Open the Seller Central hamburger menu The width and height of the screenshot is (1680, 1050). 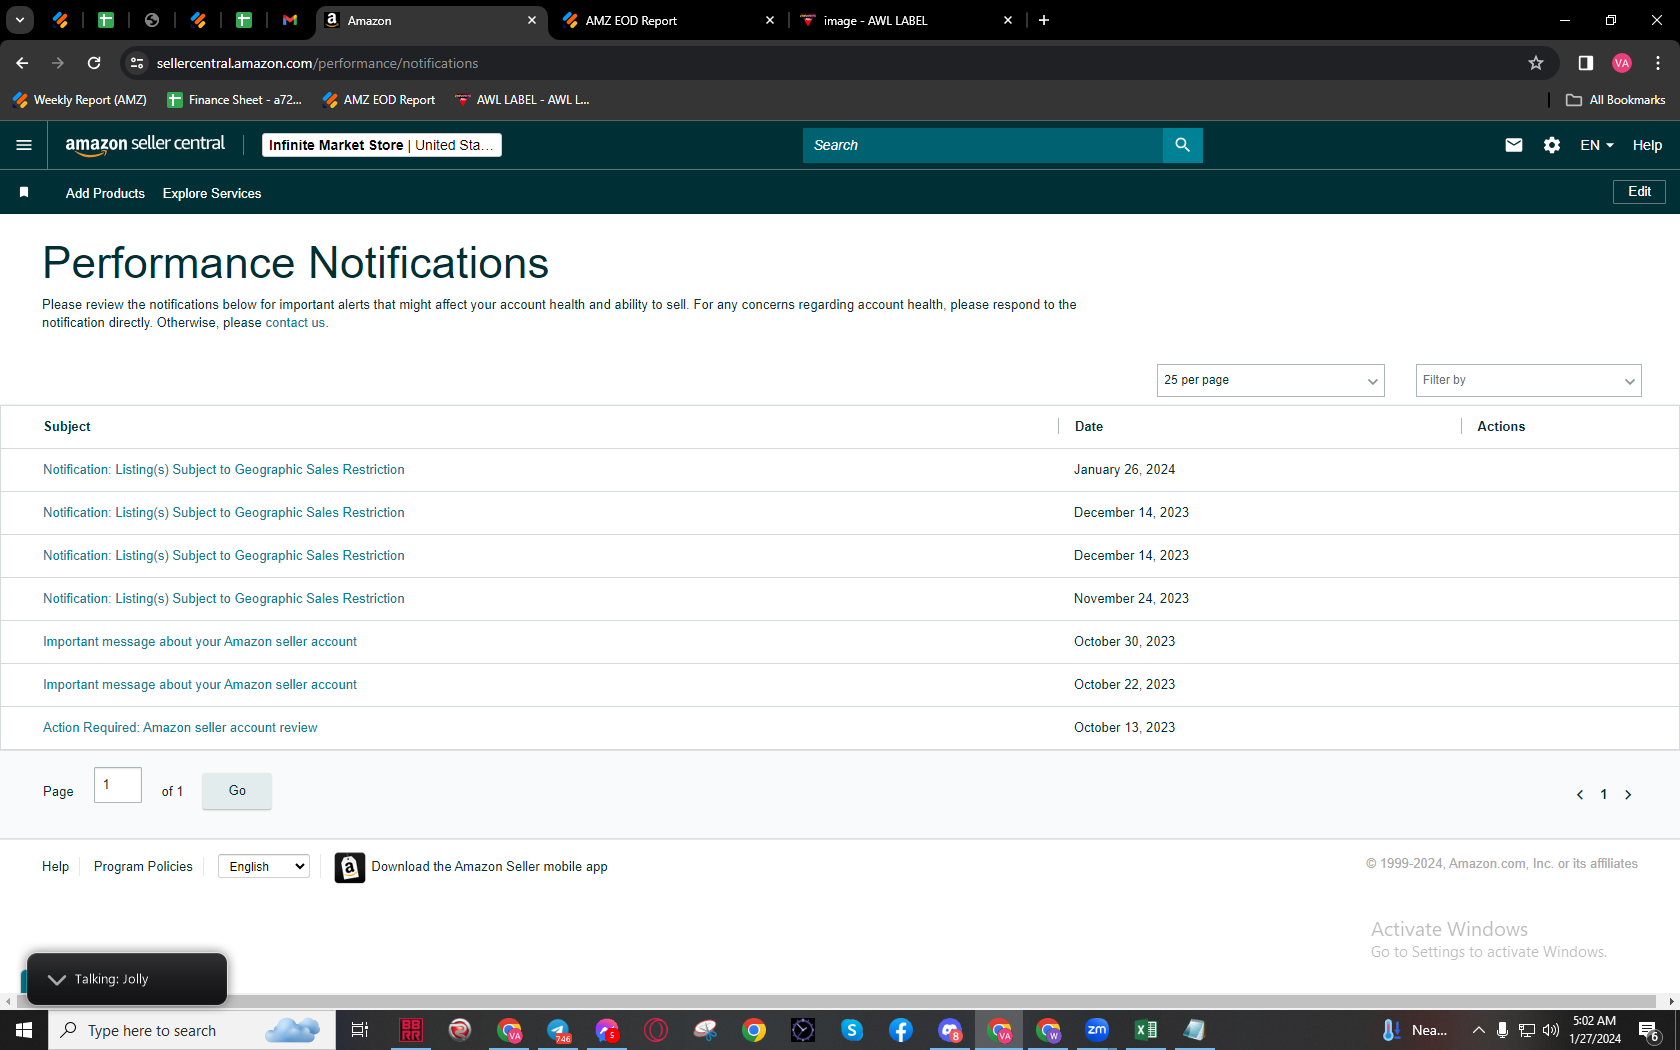click(24, 145)
